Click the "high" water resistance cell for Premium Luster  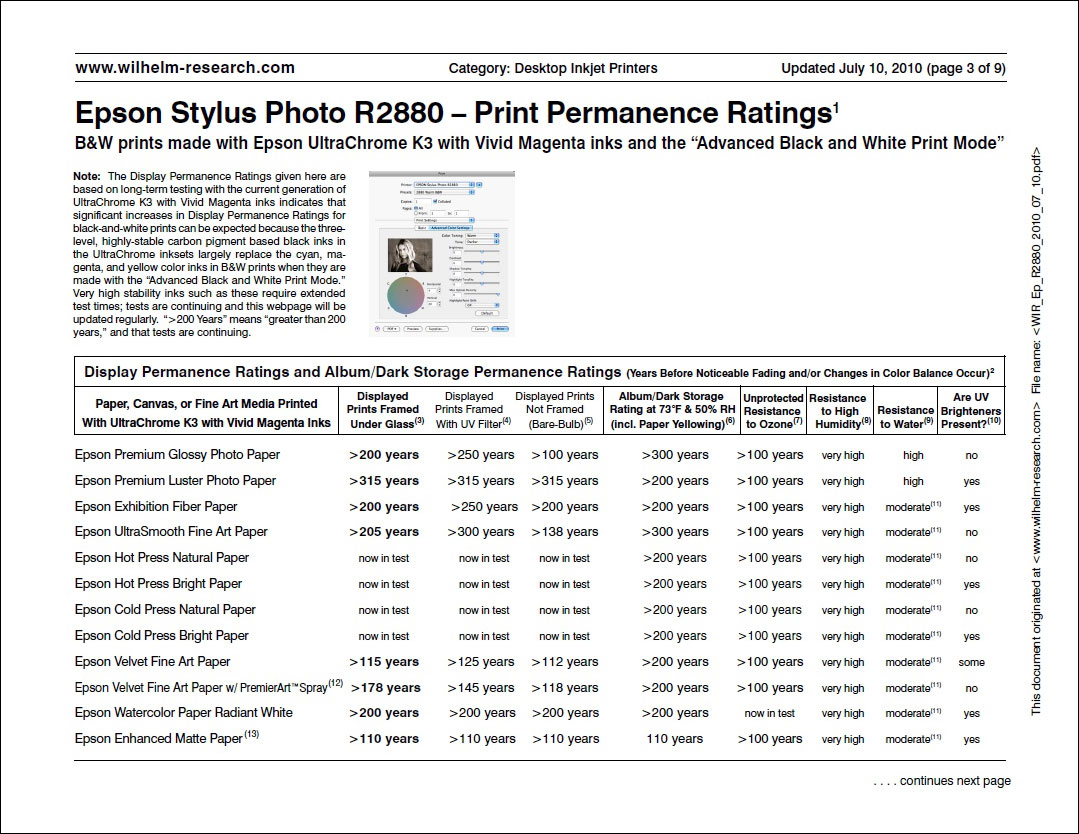pos(913,482)
